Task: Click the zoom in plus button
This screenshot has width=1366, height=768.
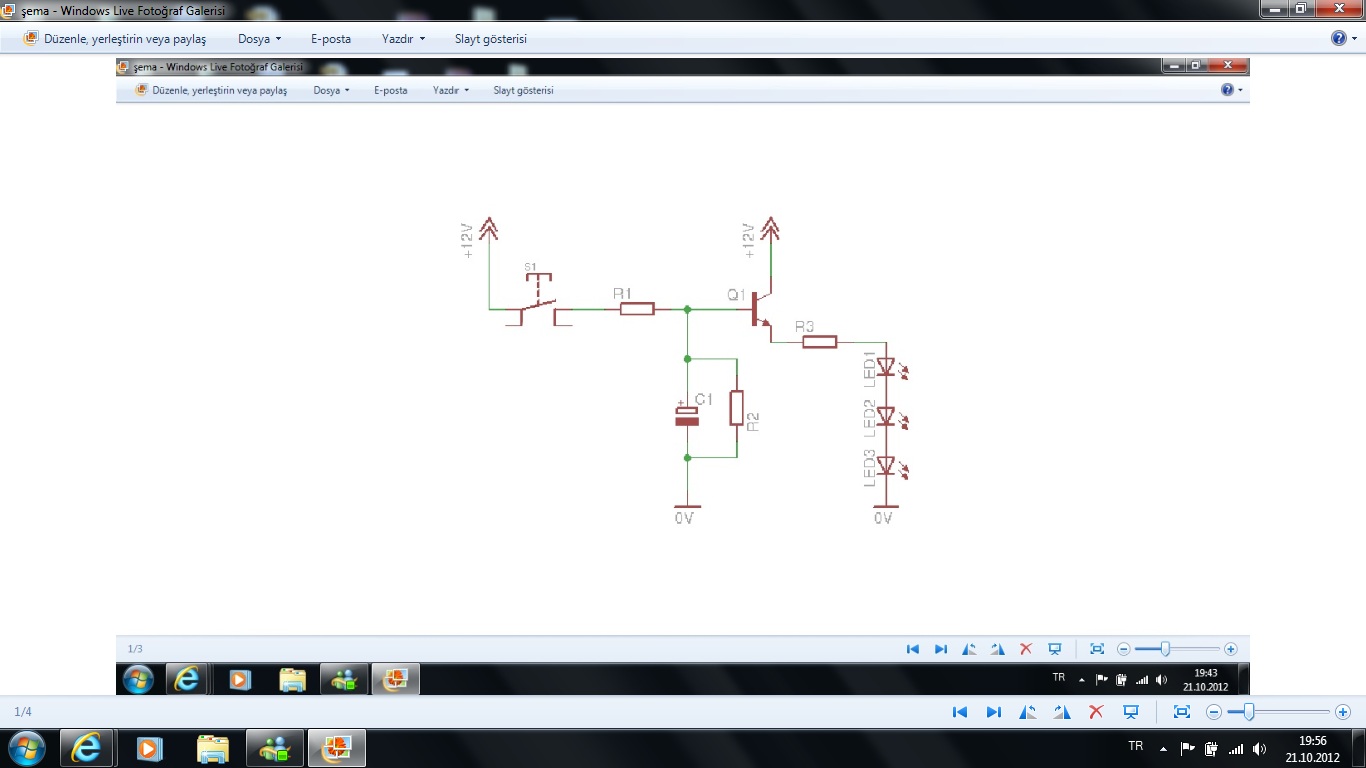Action: pos(1343,712)
